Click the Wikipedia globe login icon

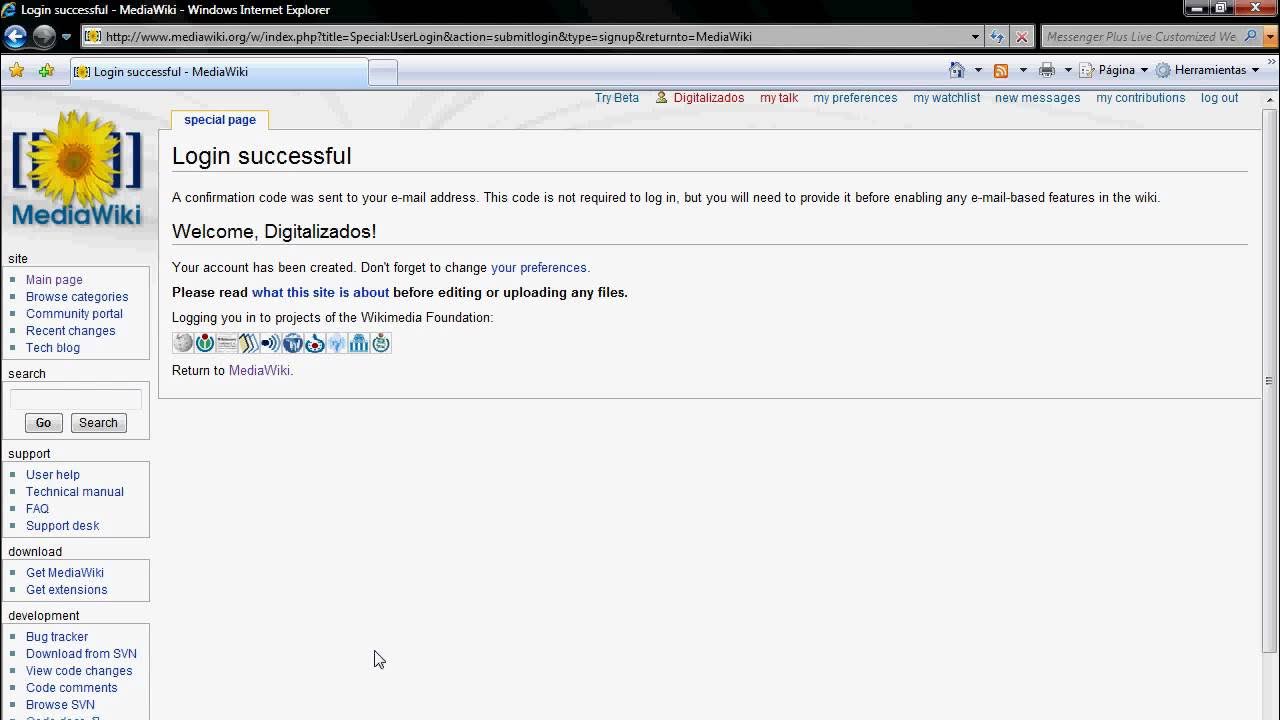tap(183, 343)
